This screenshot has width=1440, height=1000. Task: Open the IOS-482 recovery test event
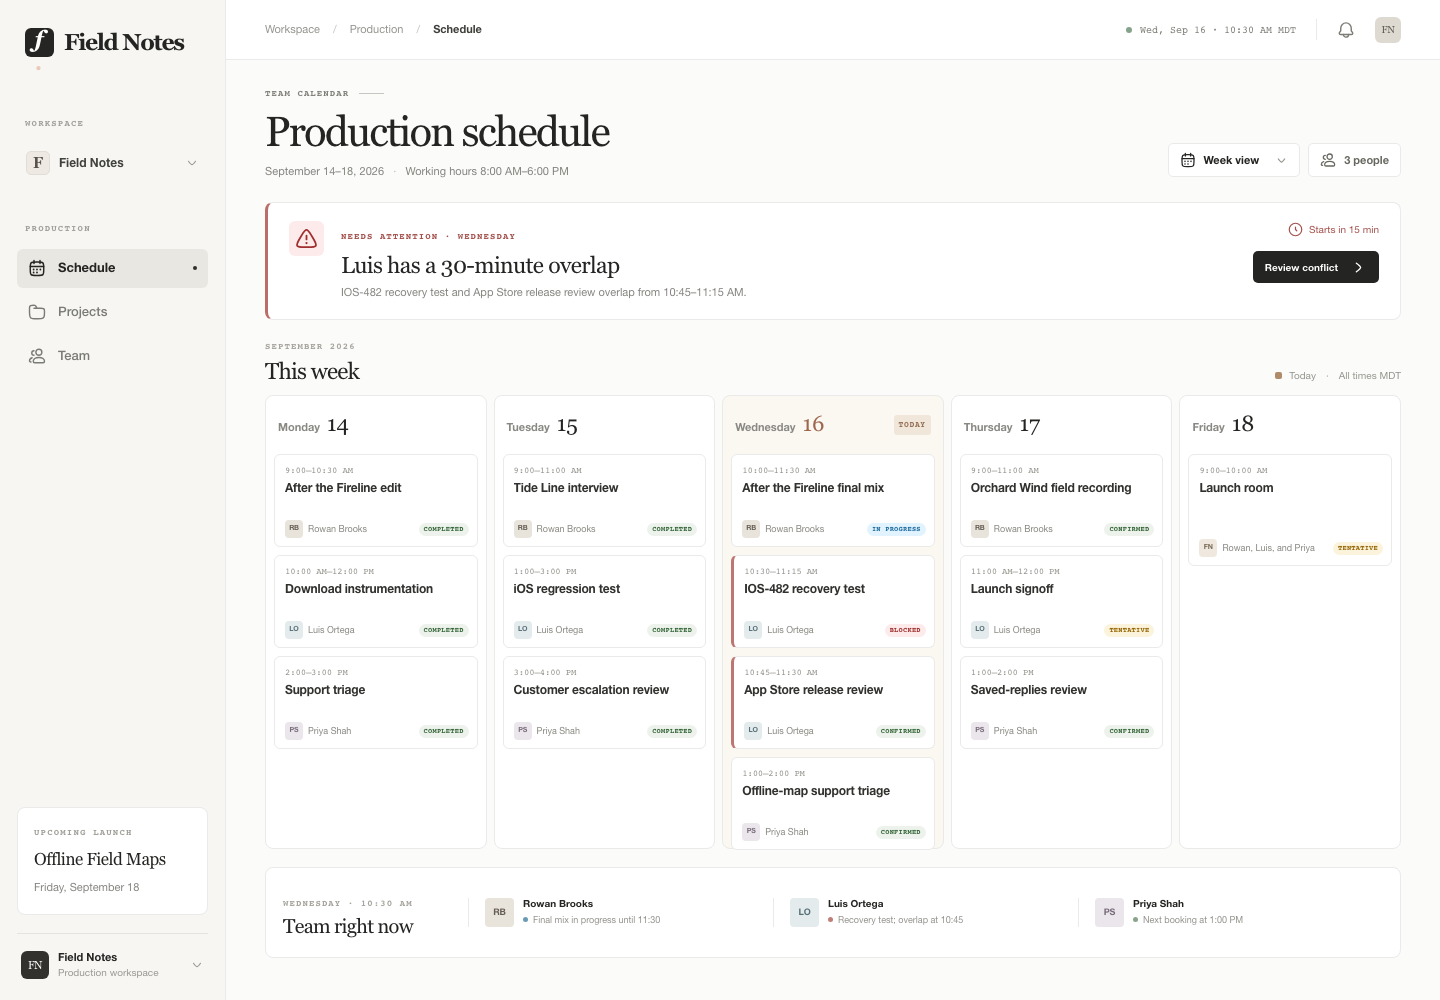coord(833,601)
